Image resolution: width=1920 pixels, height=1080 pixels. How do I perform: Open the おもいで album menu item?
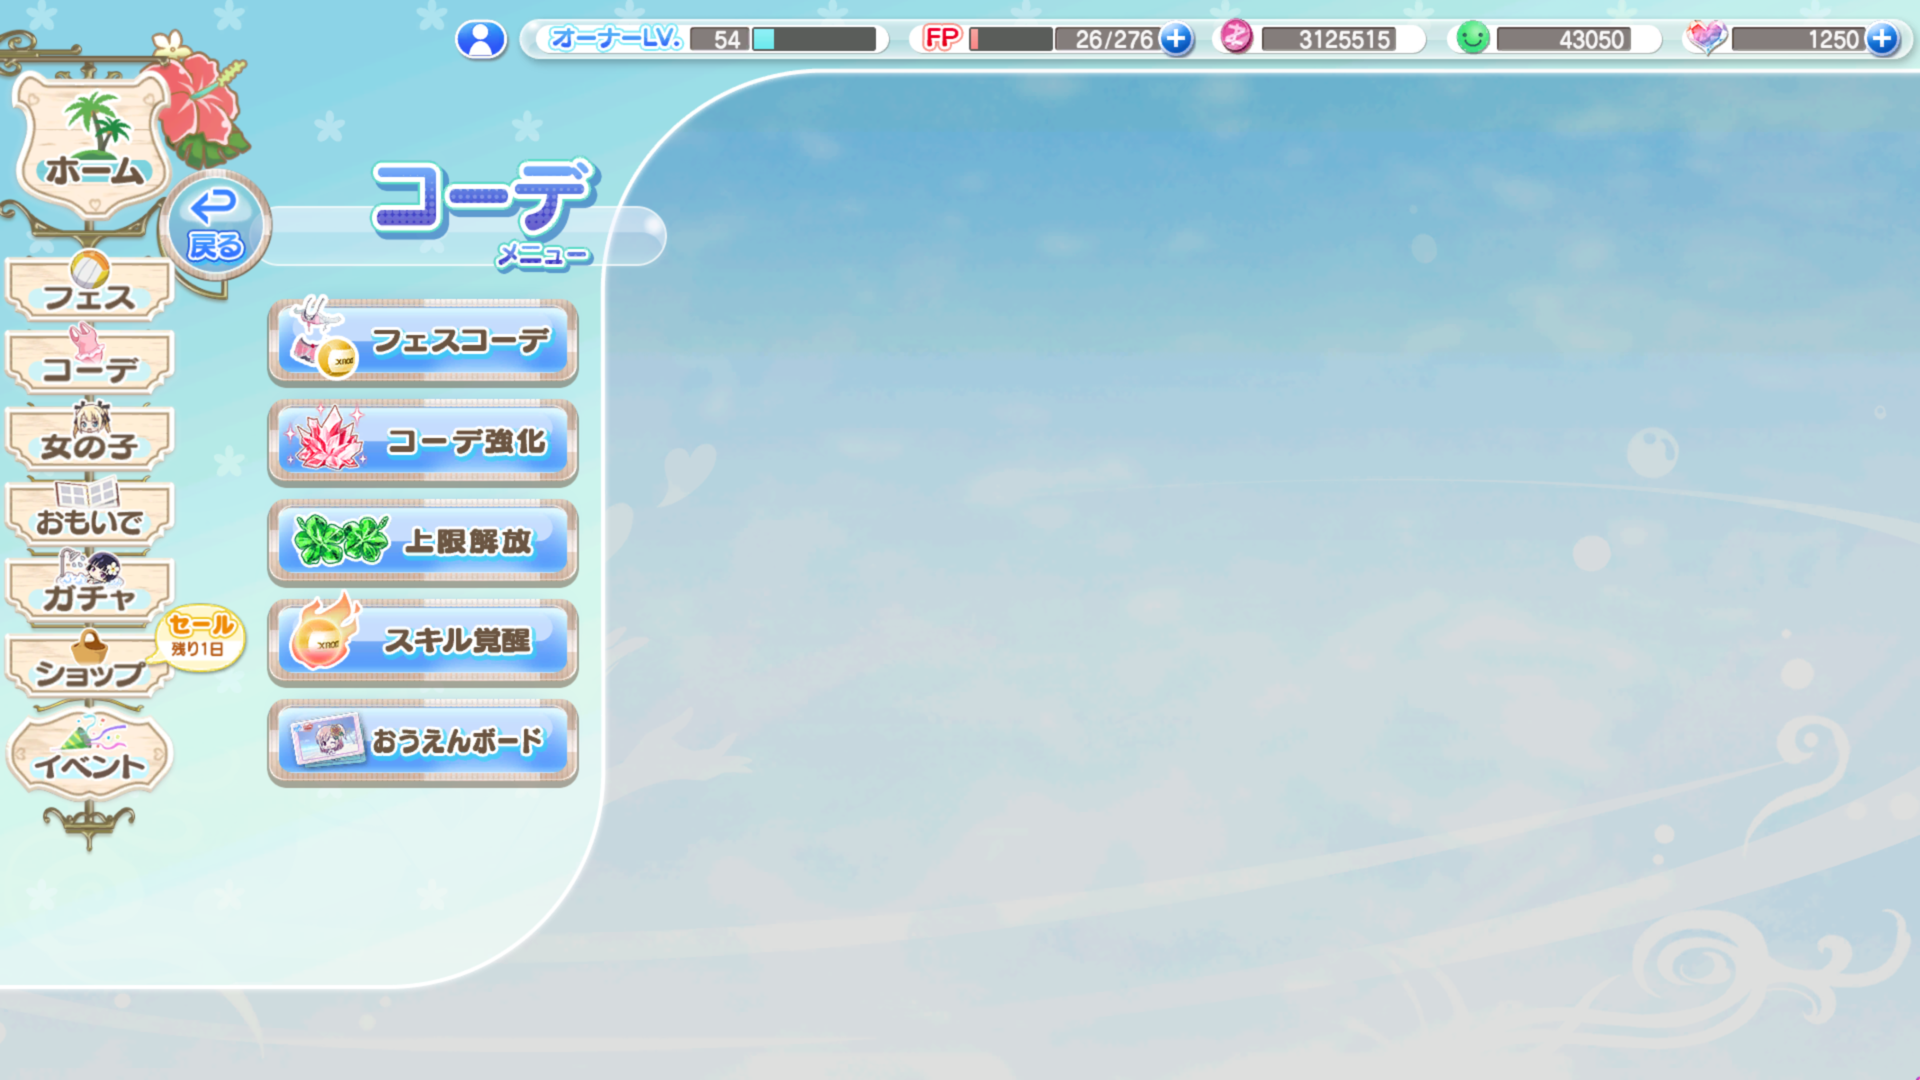[x=90, y=516]
